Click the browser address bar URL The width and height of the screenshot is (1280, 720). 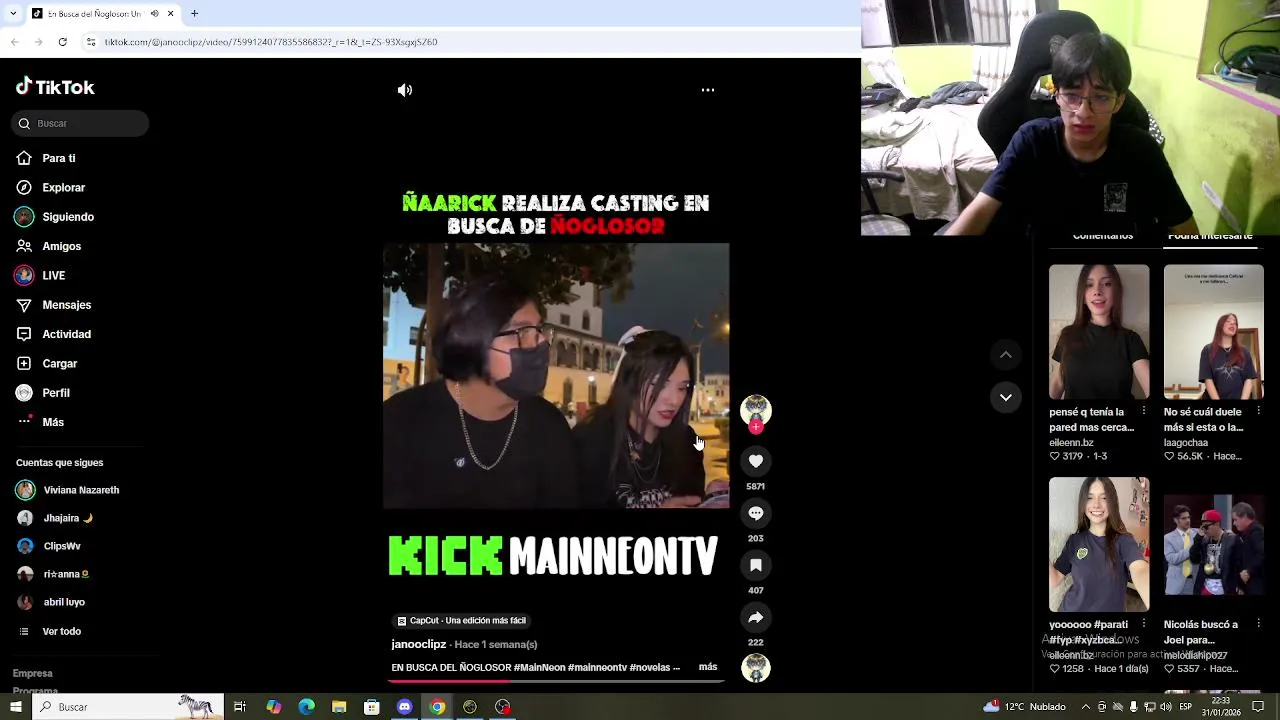(270, 42)
